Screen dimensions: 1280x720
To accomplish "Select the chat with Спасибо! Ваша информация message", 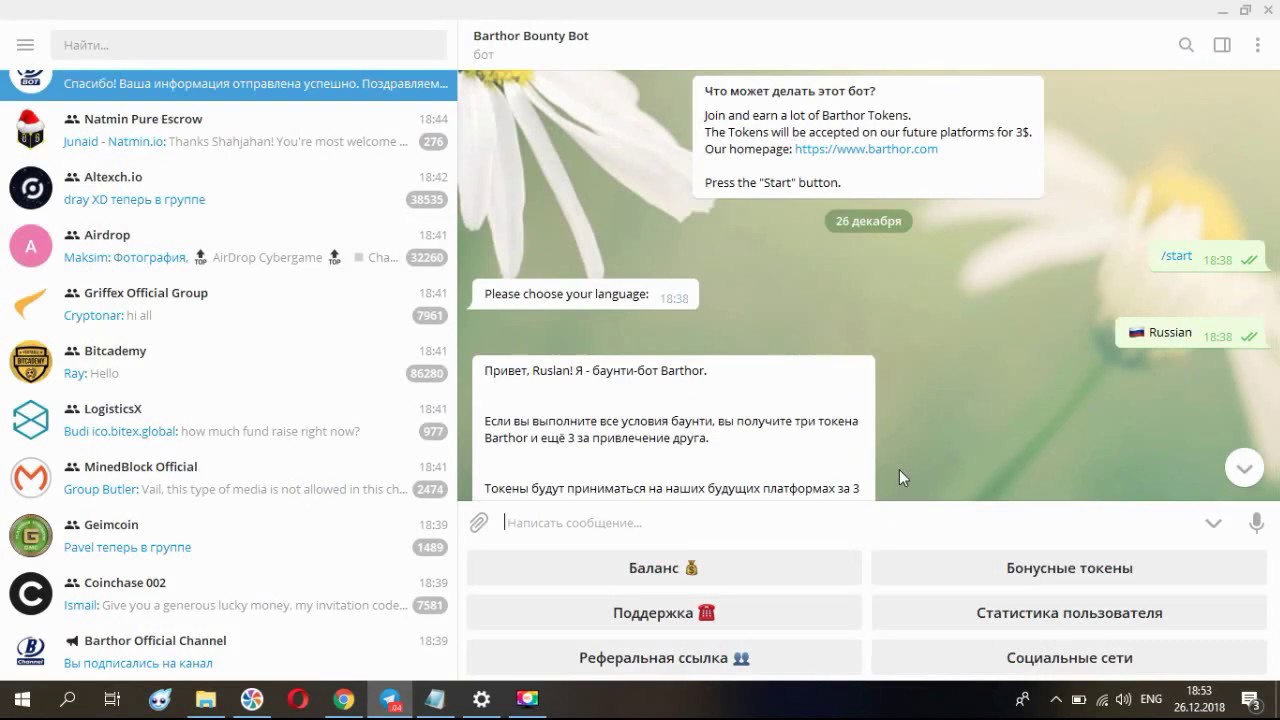I will [x=228, y=84].
